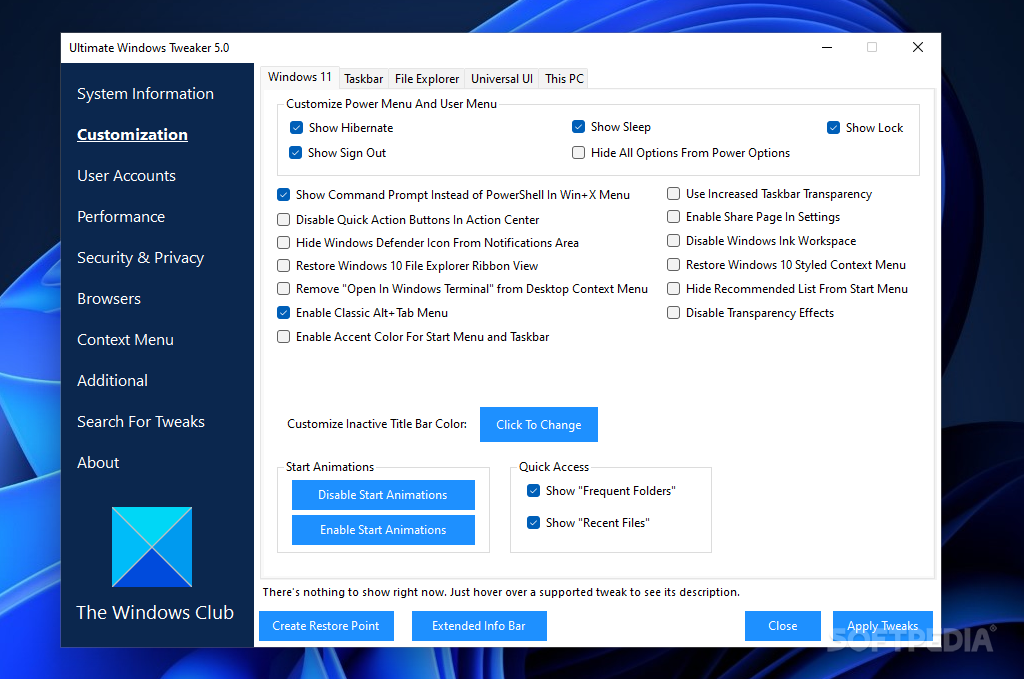Open the This PC tab
Screen dimensions: 1024x679
coord(564,78)
